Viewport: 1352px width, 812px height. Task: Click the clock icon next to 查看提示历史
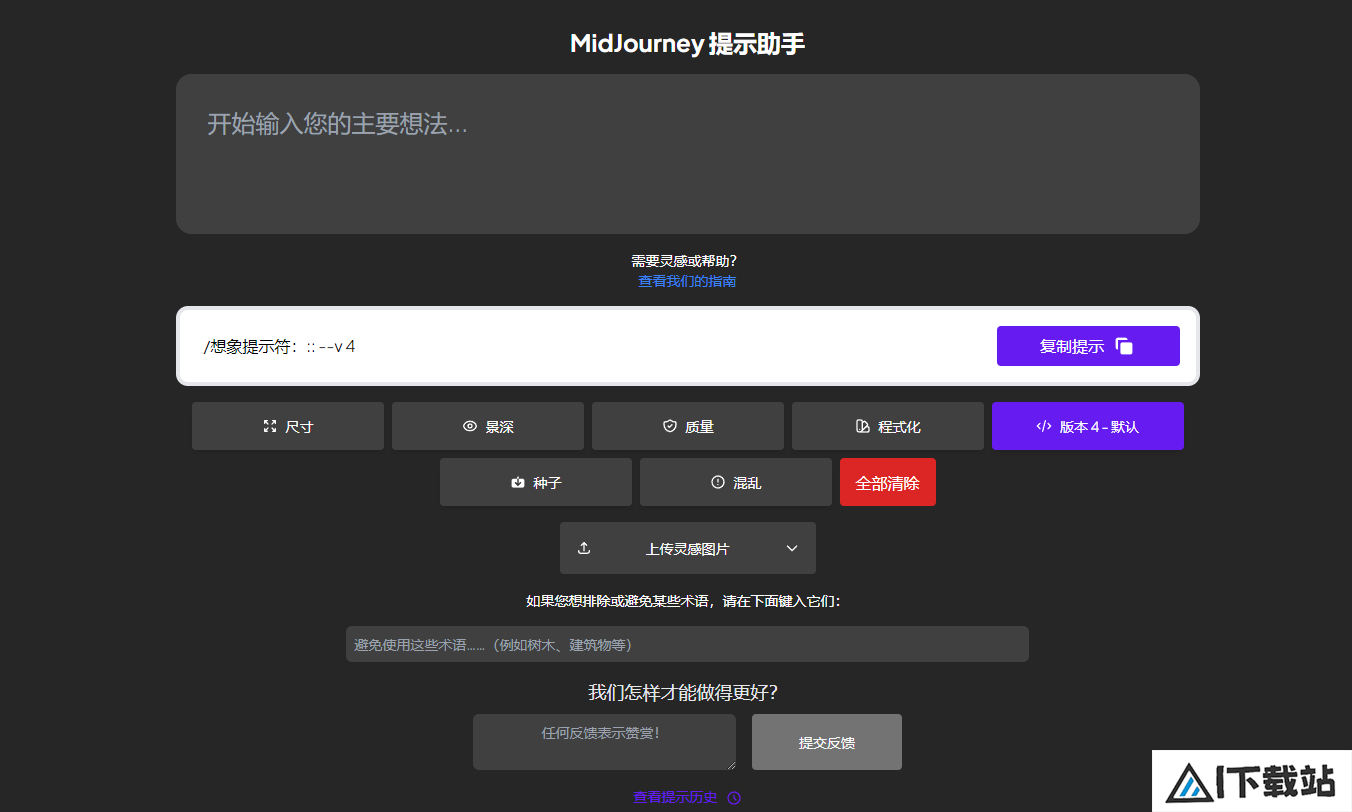(x=734, y=798)
